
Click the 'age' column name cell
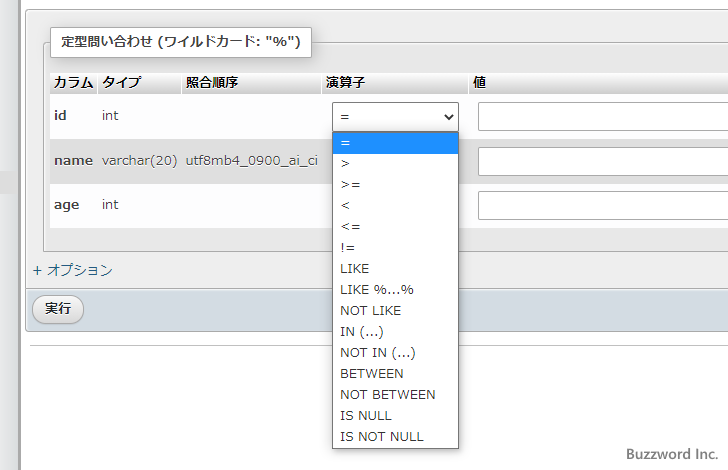[66, 205]
